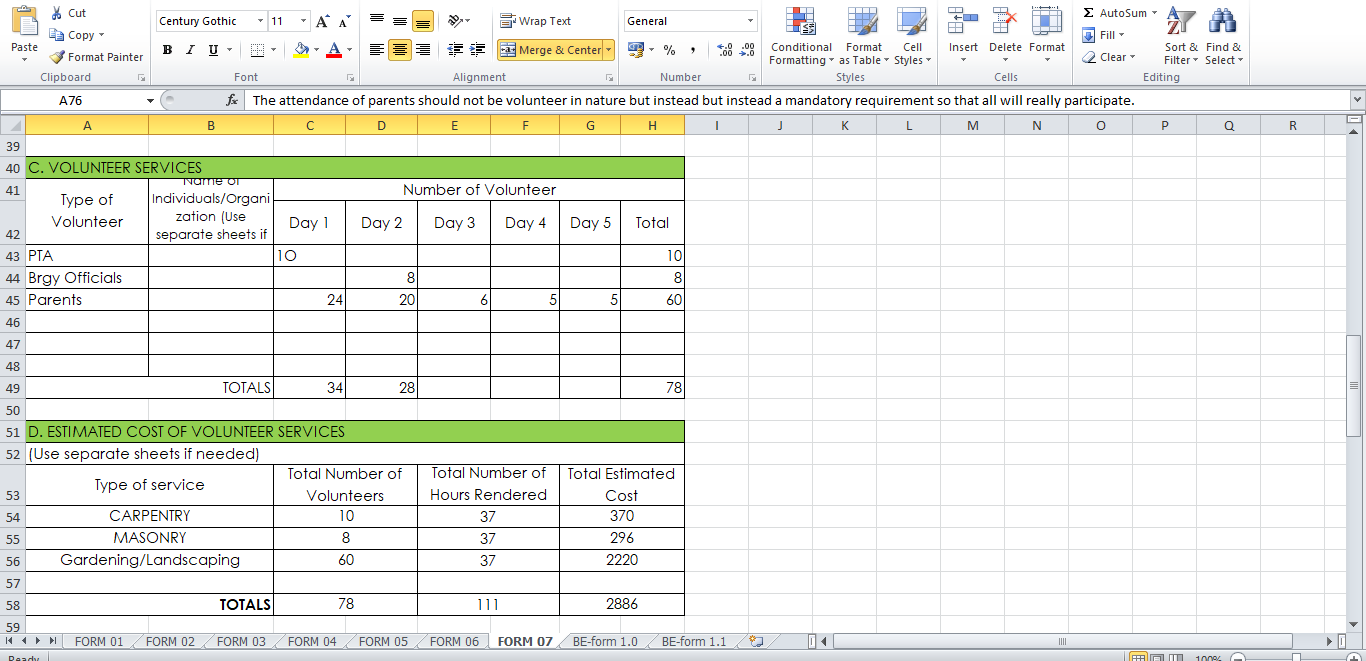Set Top Align vertical alignment
Image resolution: width=1366 pixels, height=661 pixels.
click(377, 21)
